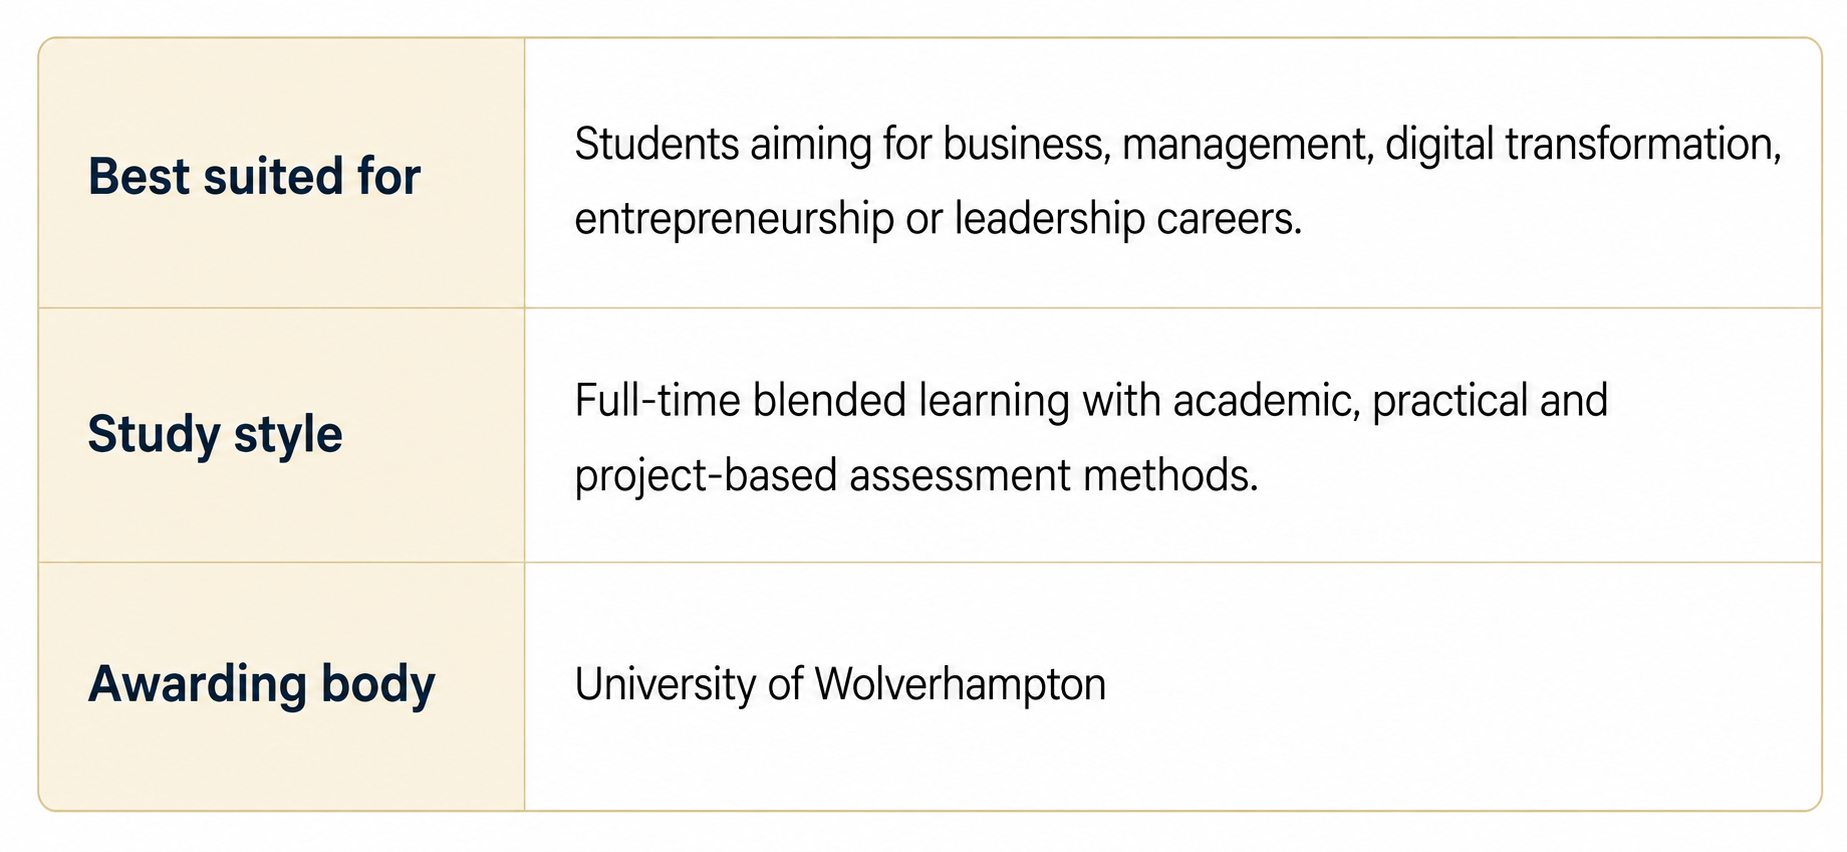Viewport: 1847px width, 852px height.
Task: Click the word 'Awarding' in left column
Action: point(197,685)
